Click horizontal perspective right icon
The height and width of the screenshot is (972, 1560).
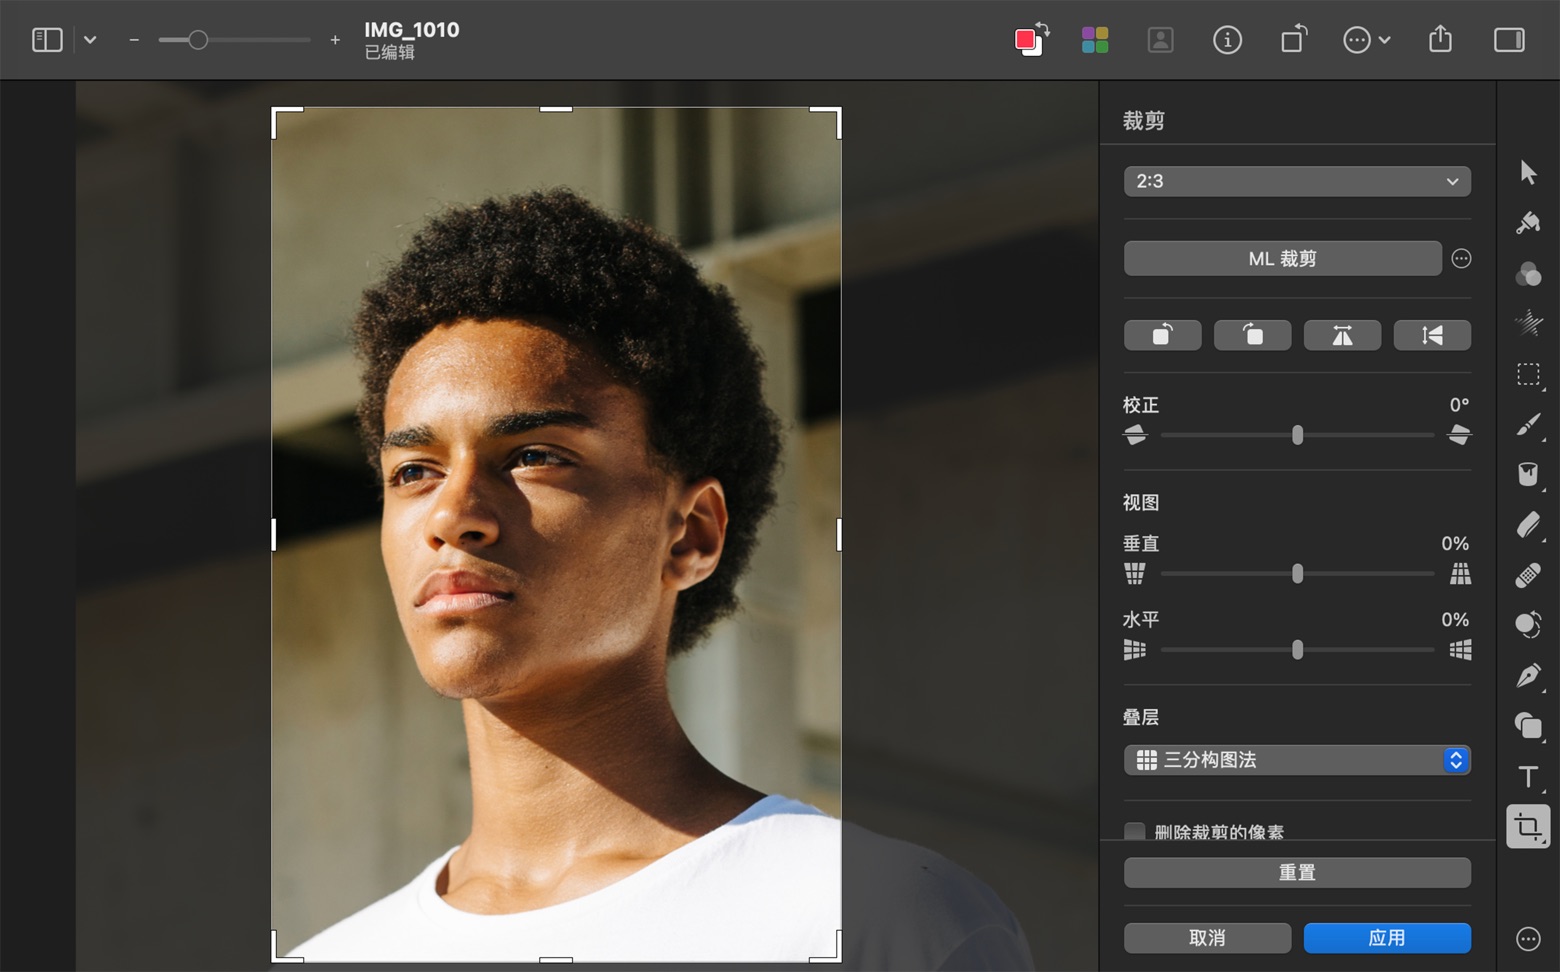(x=1460, y=650)
